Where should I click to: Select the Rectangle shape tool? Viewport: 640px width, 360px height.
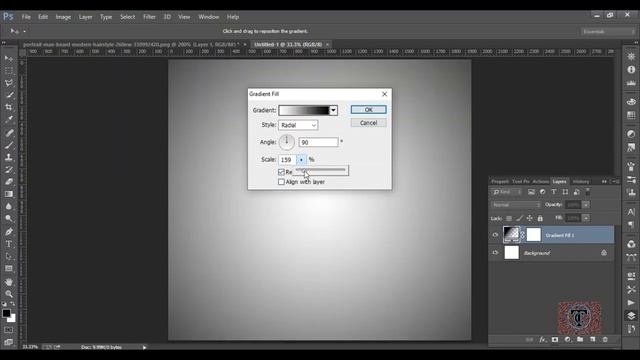click(9, 269)
